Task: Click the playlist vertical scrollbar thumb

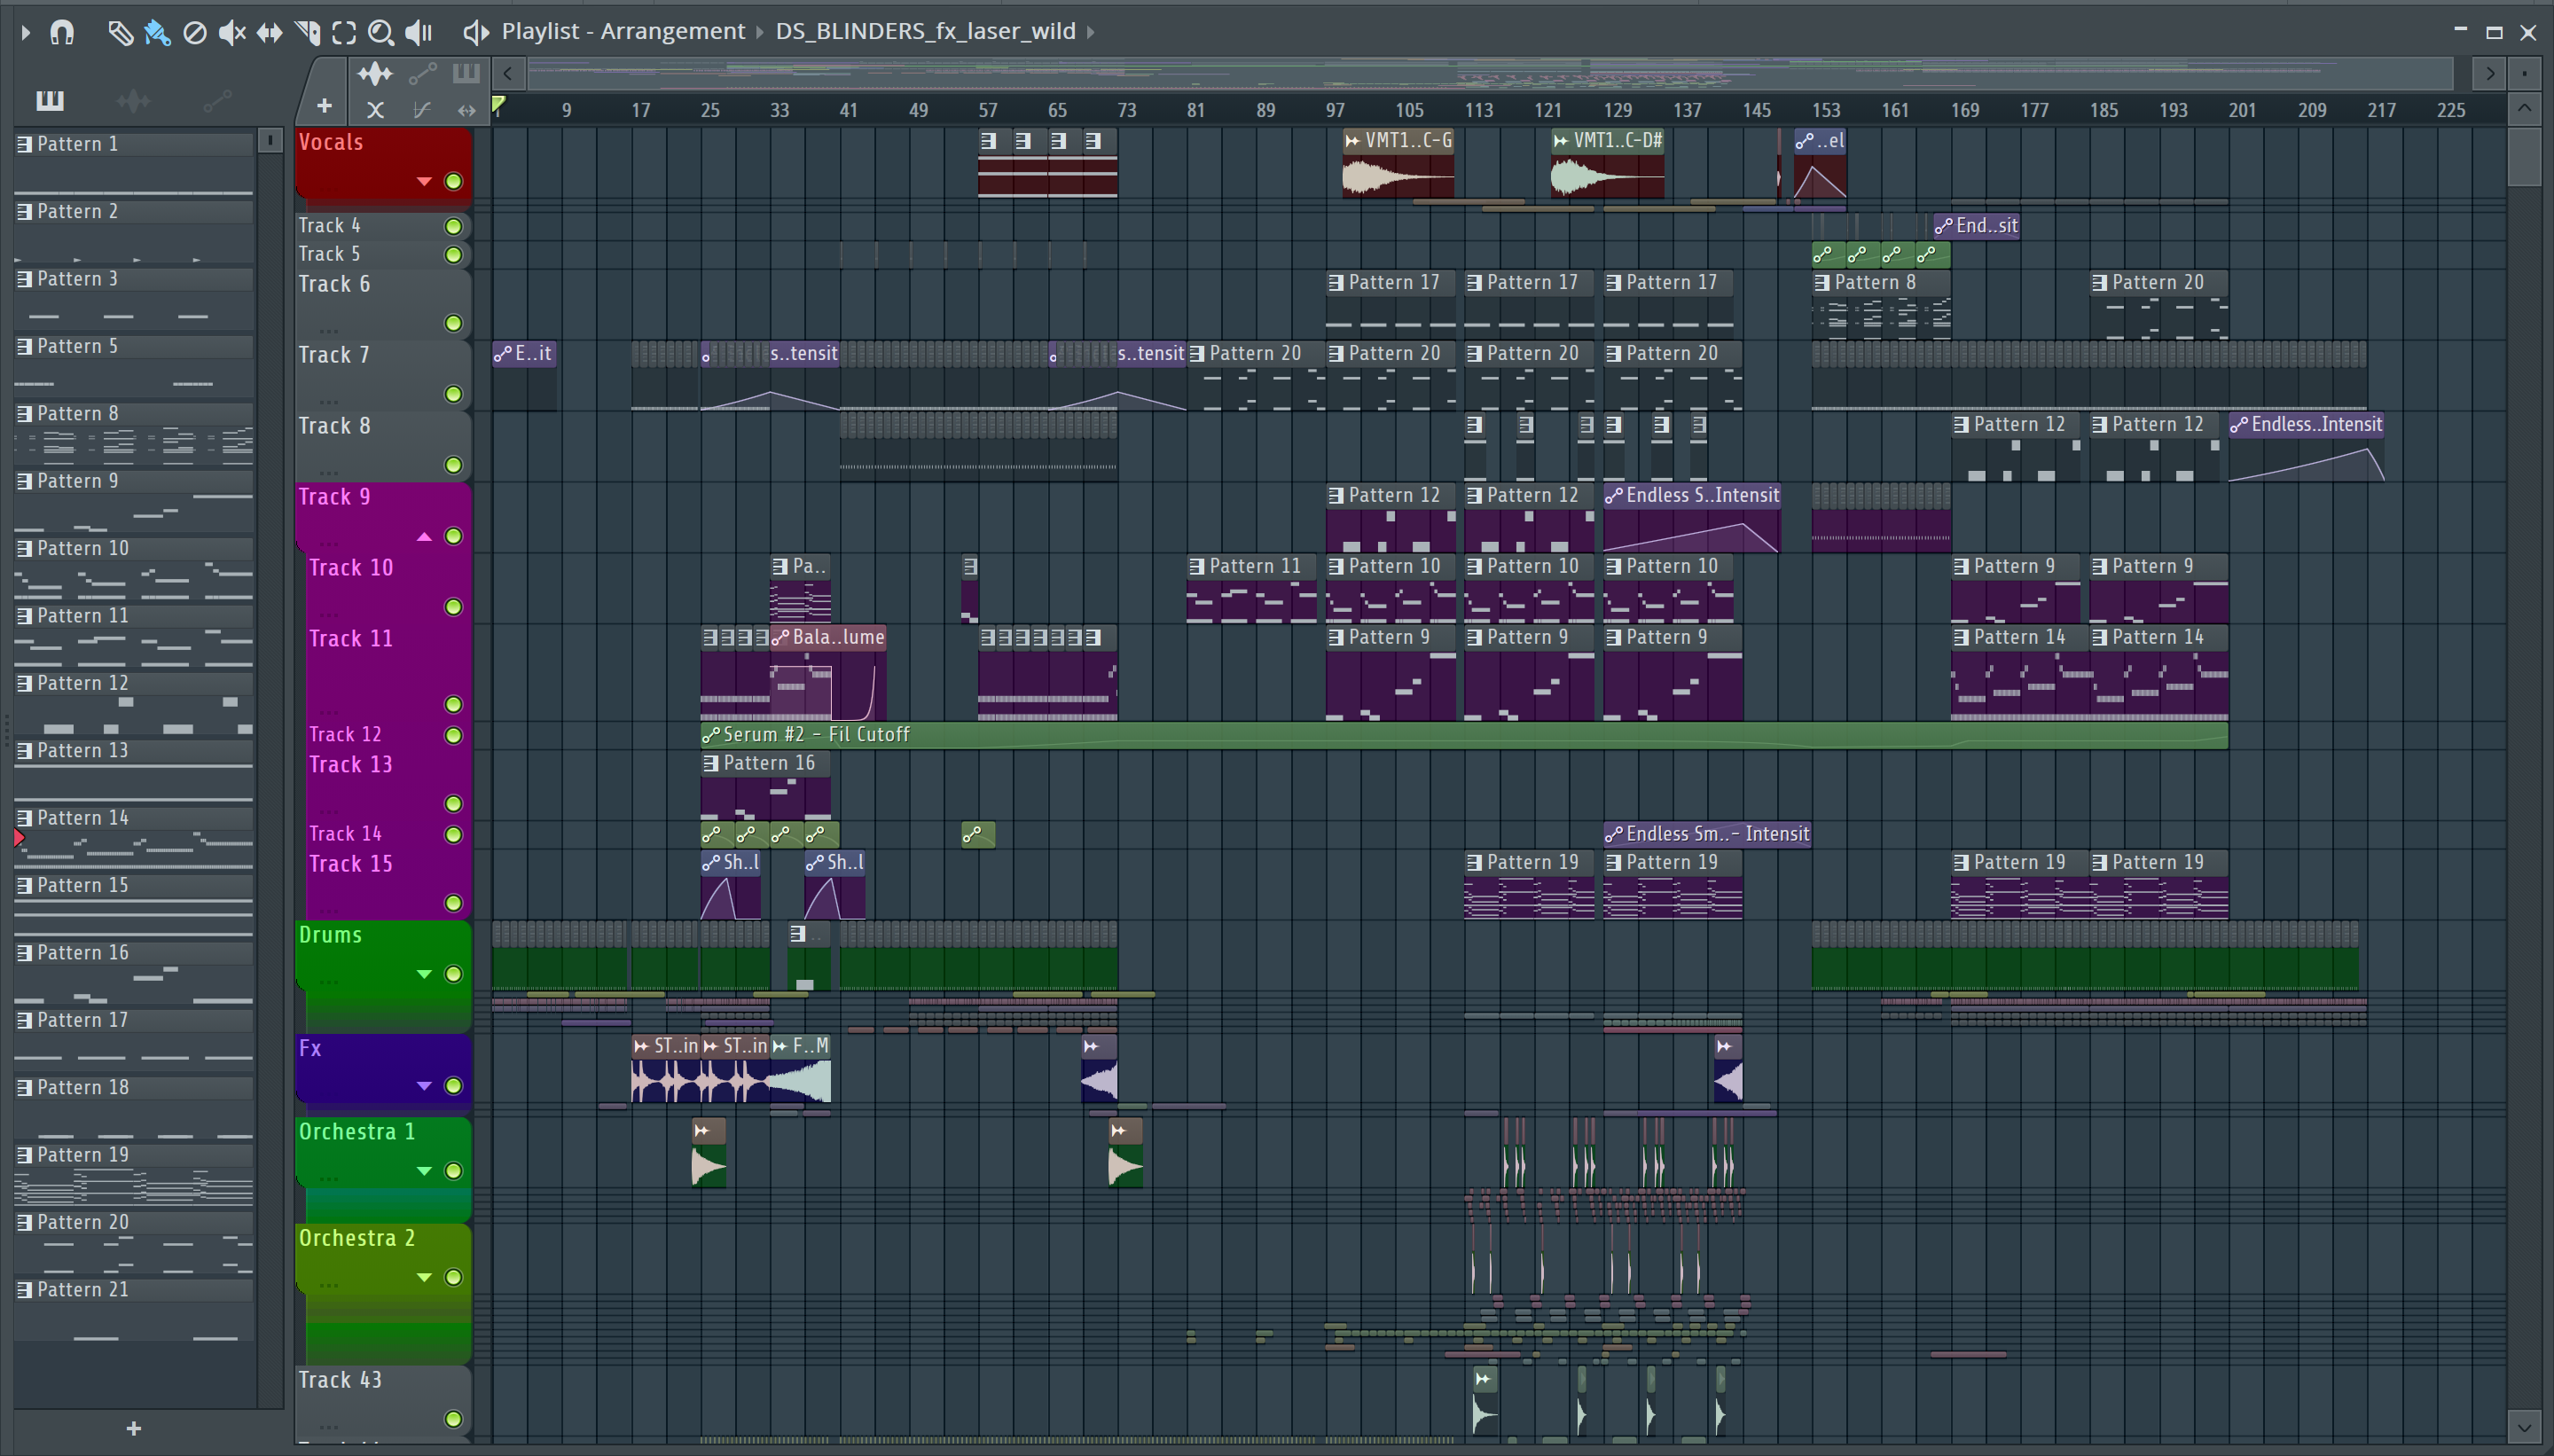Action: pyautogui.click(x=2524, y=157)
